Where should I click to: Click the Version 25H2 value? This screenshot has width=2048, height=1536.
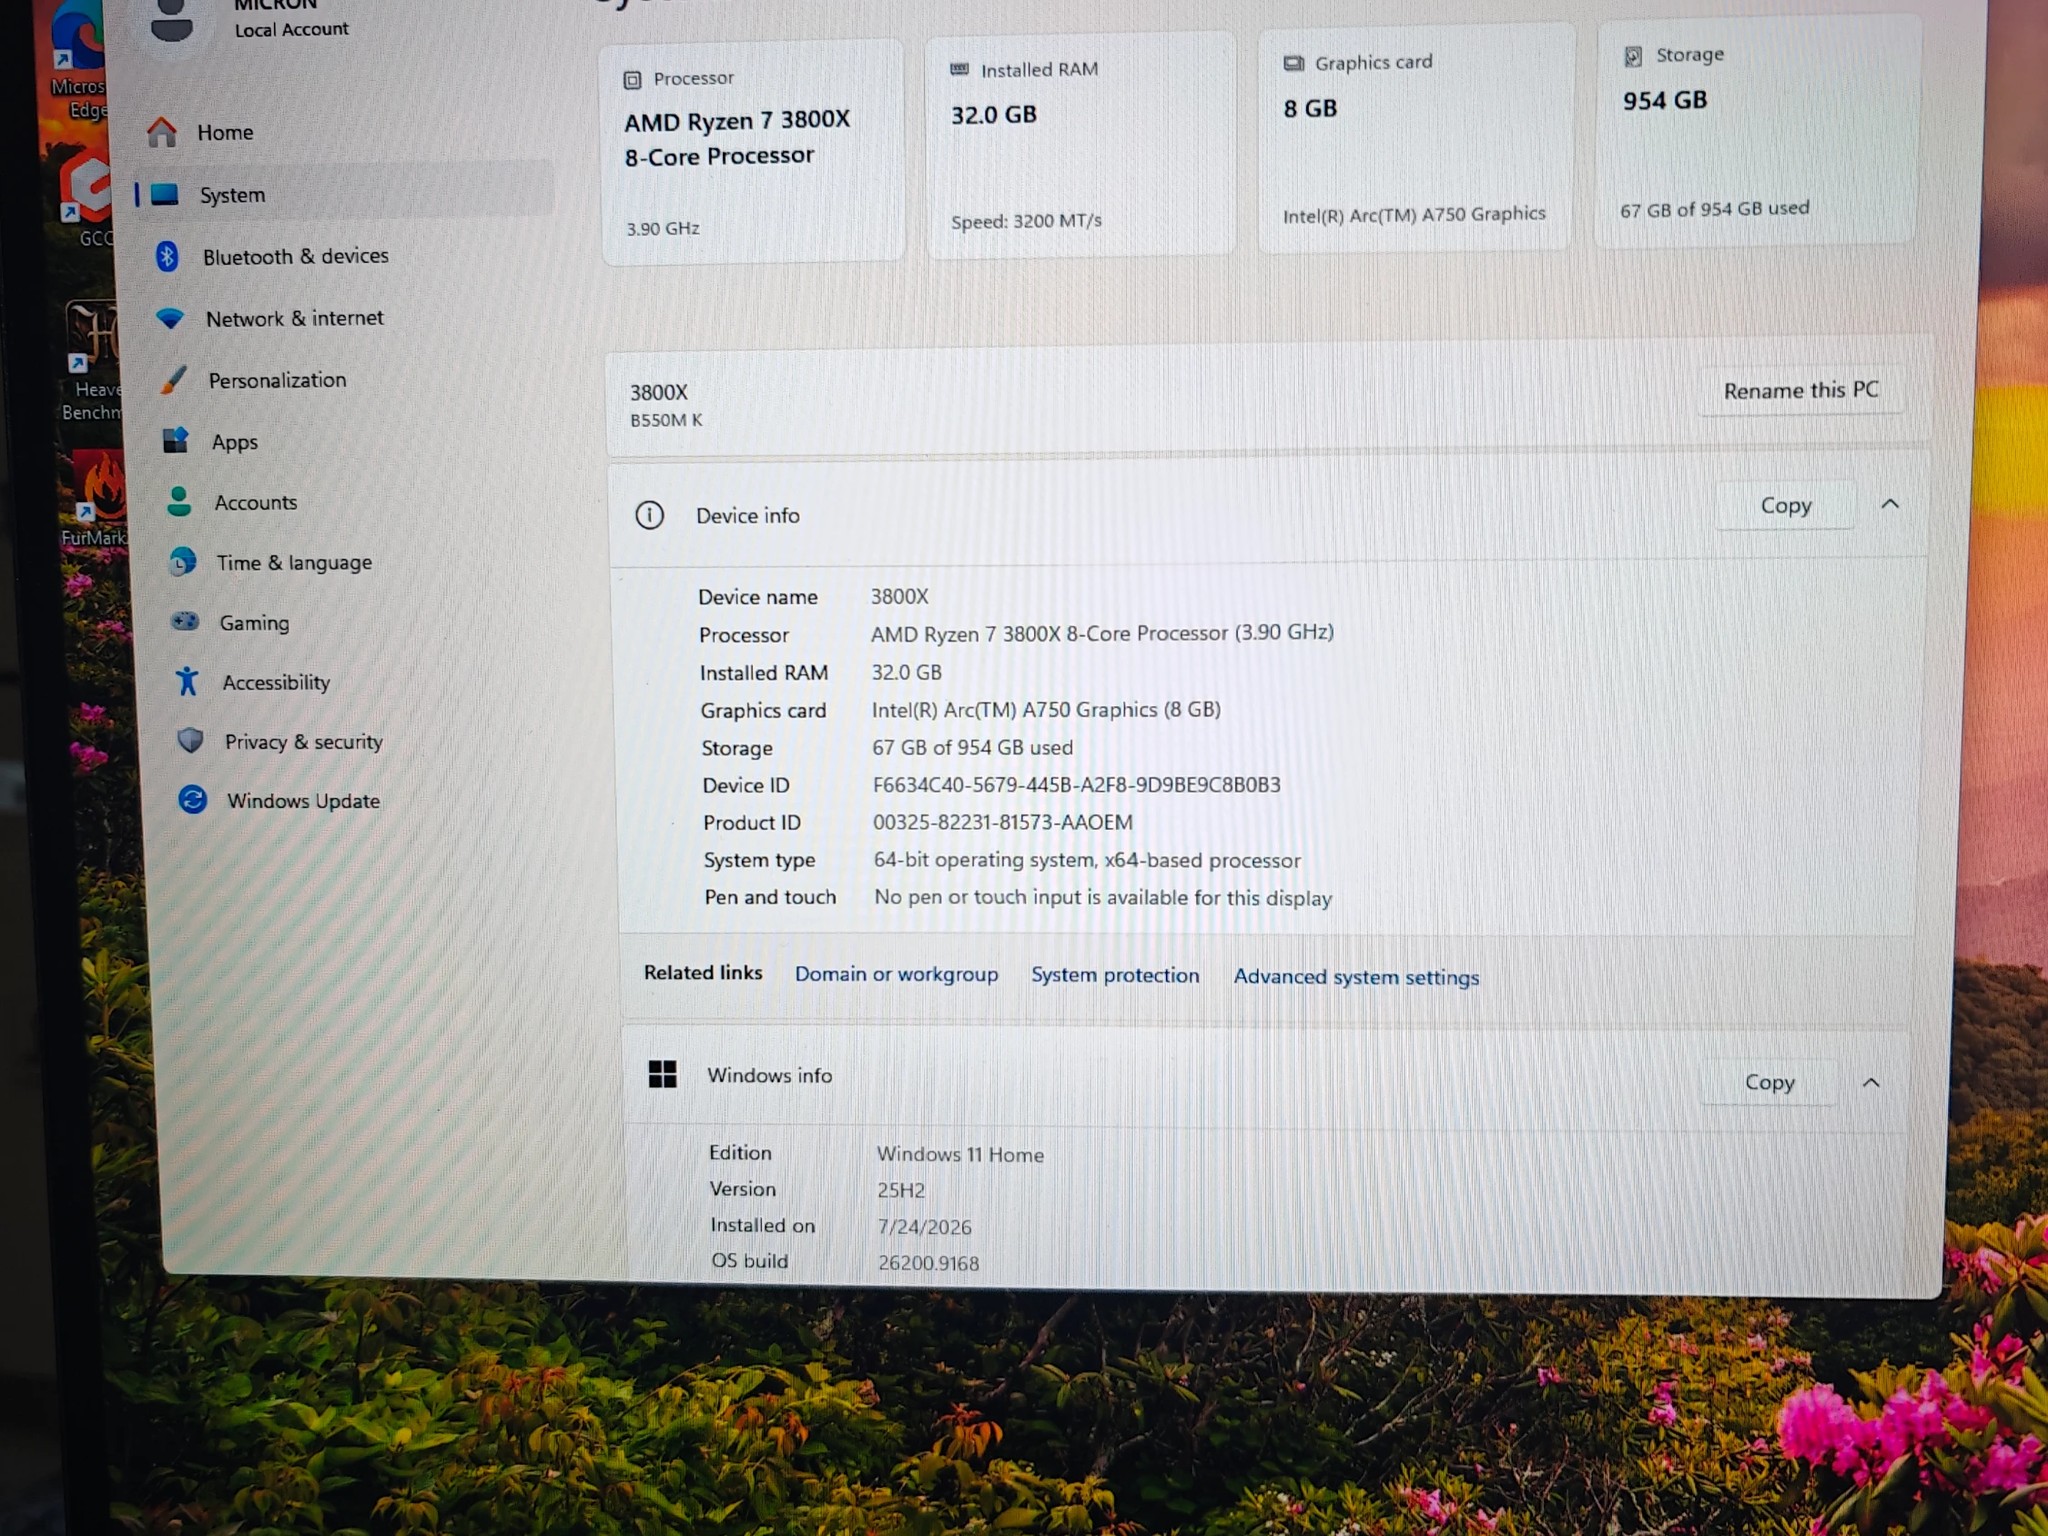[x=901, y=1190]
